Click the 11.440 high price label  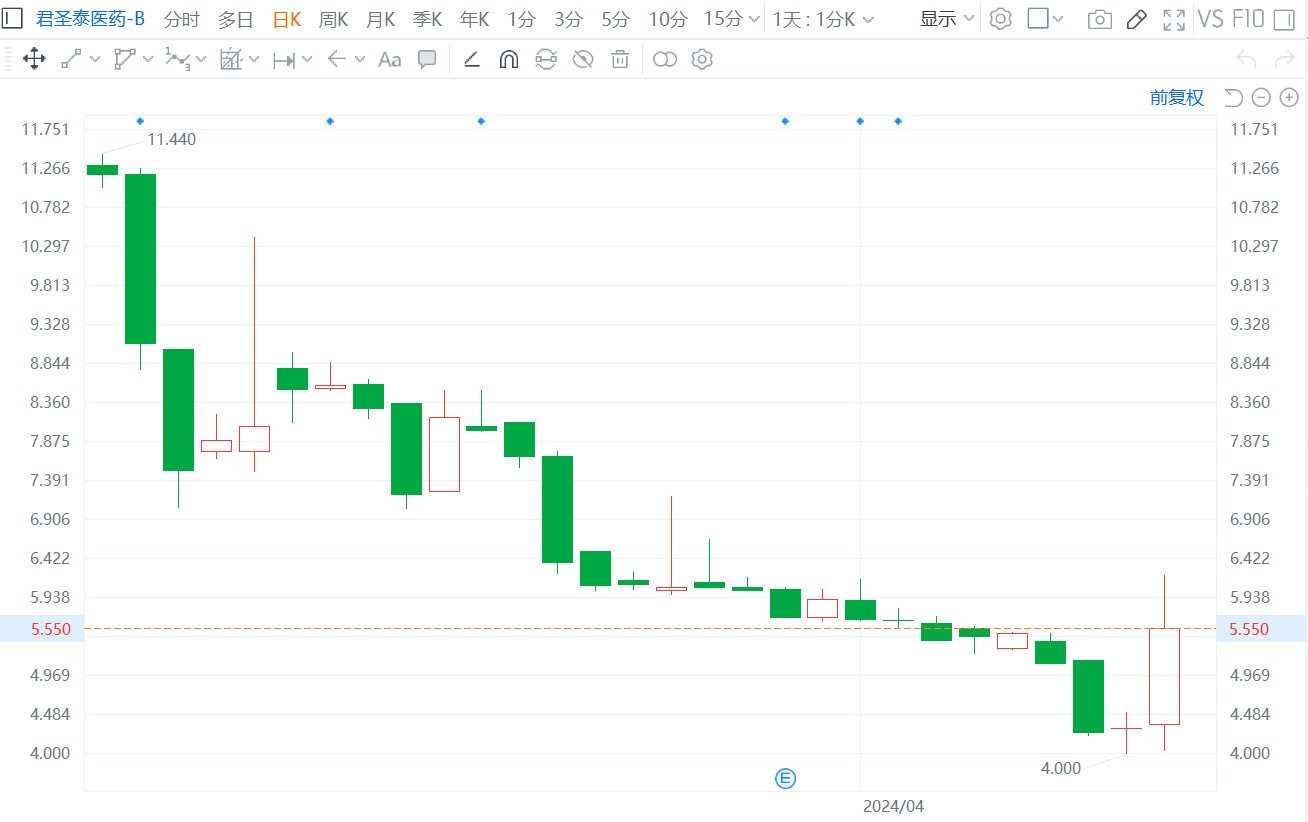coord(172,139)
